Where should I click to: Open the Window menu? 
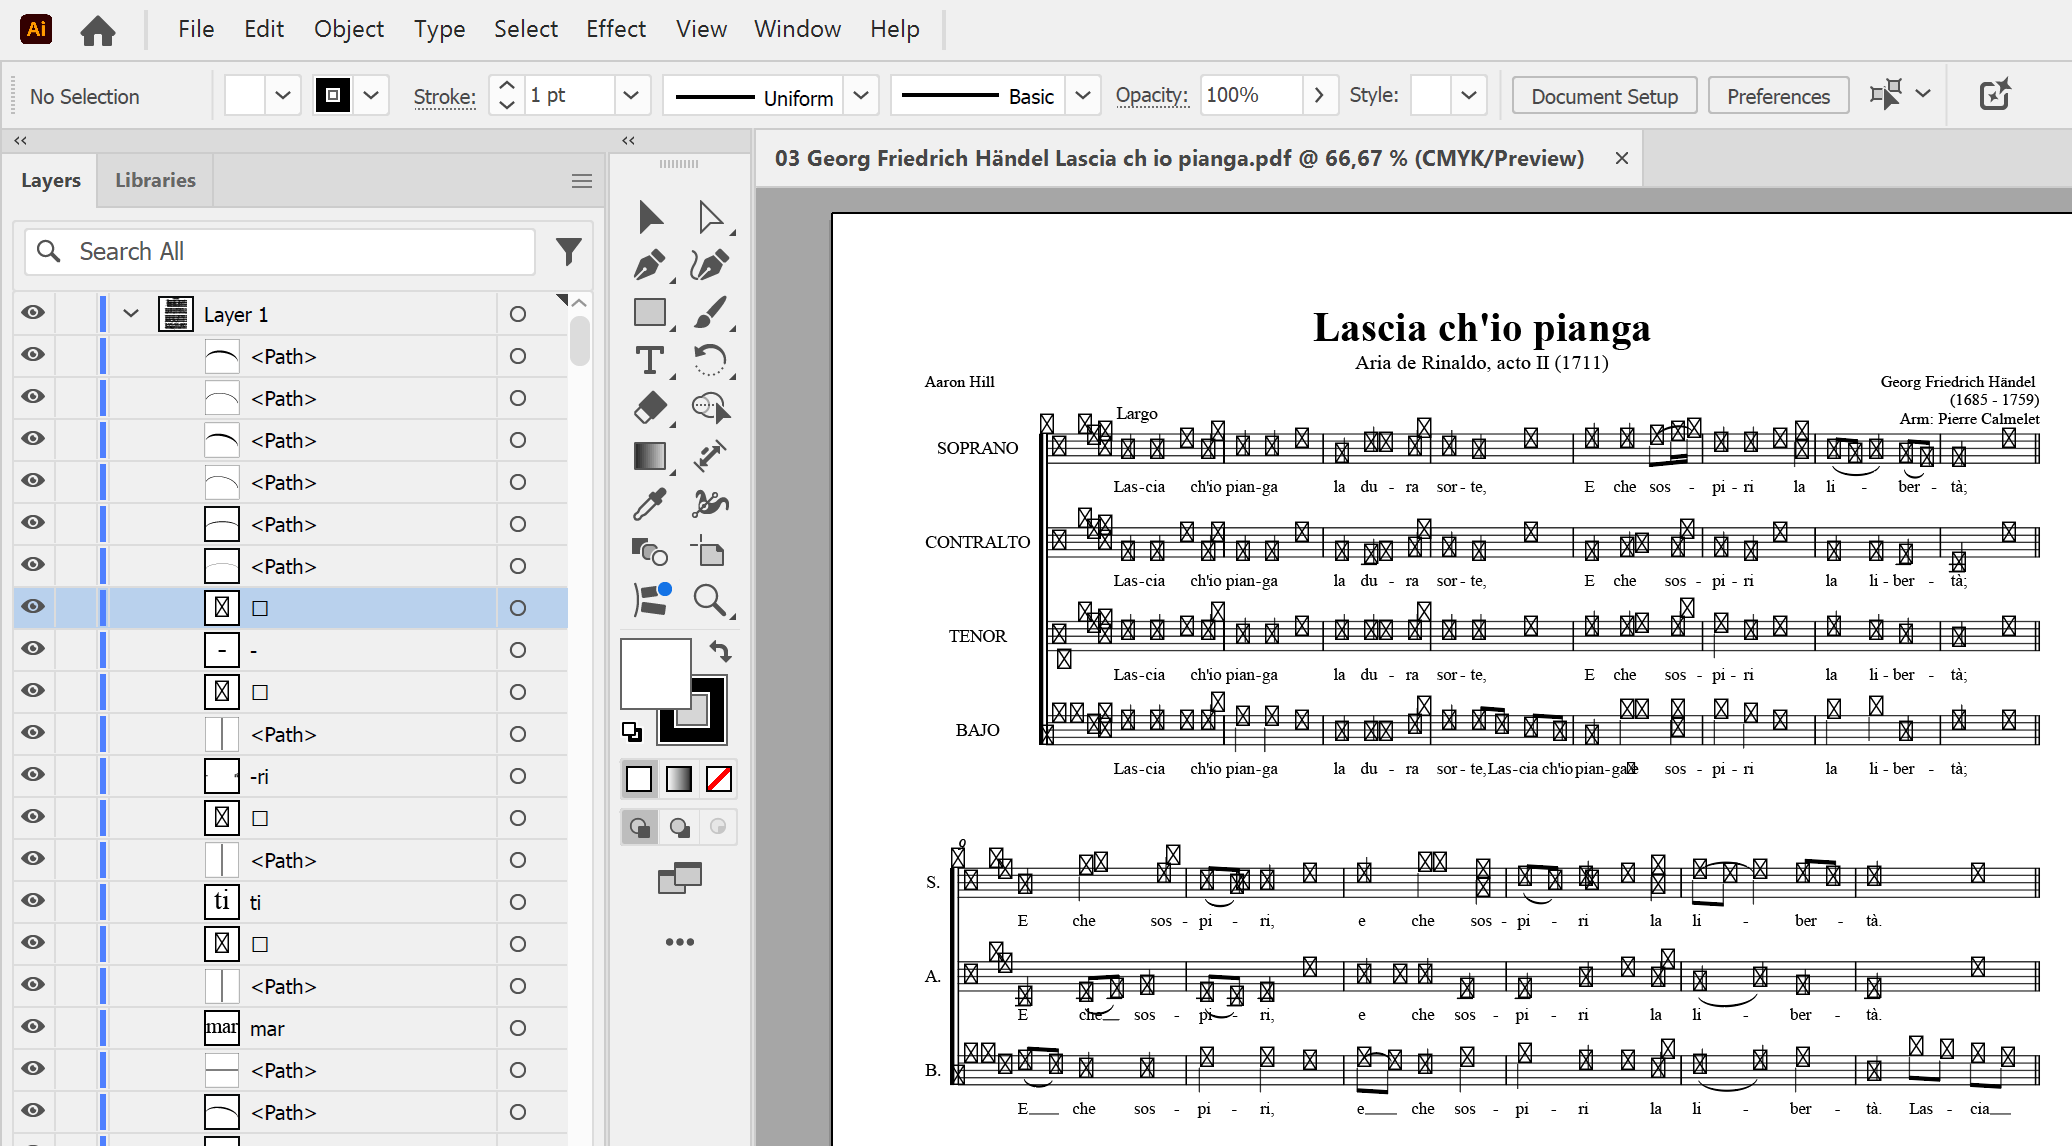[x=797, y=29]
